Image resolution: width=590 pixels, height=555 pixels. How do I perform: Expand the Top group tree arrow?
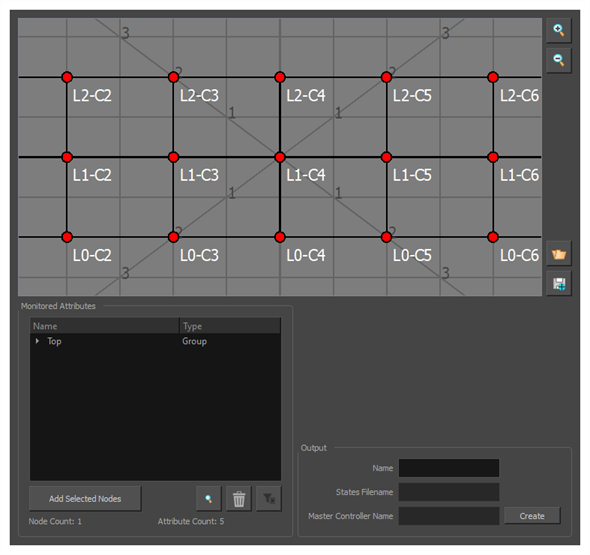tap(37, 341)
